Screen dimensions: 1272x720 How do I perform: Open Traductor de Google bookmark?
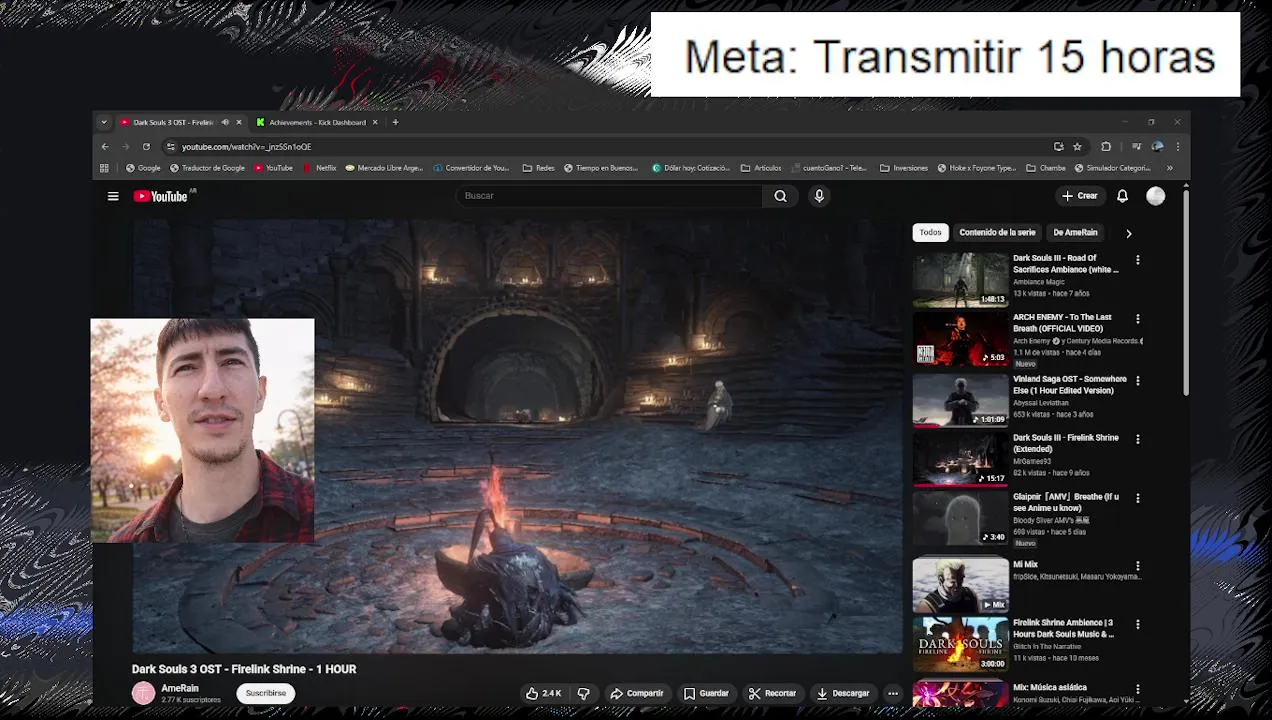[208, 168]
